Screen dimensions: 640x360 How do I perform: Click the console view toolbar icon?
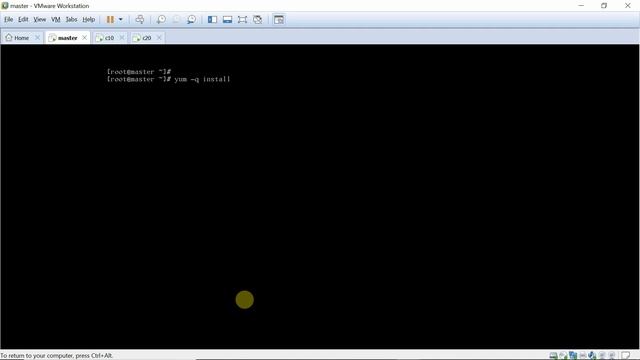[279, 20]
